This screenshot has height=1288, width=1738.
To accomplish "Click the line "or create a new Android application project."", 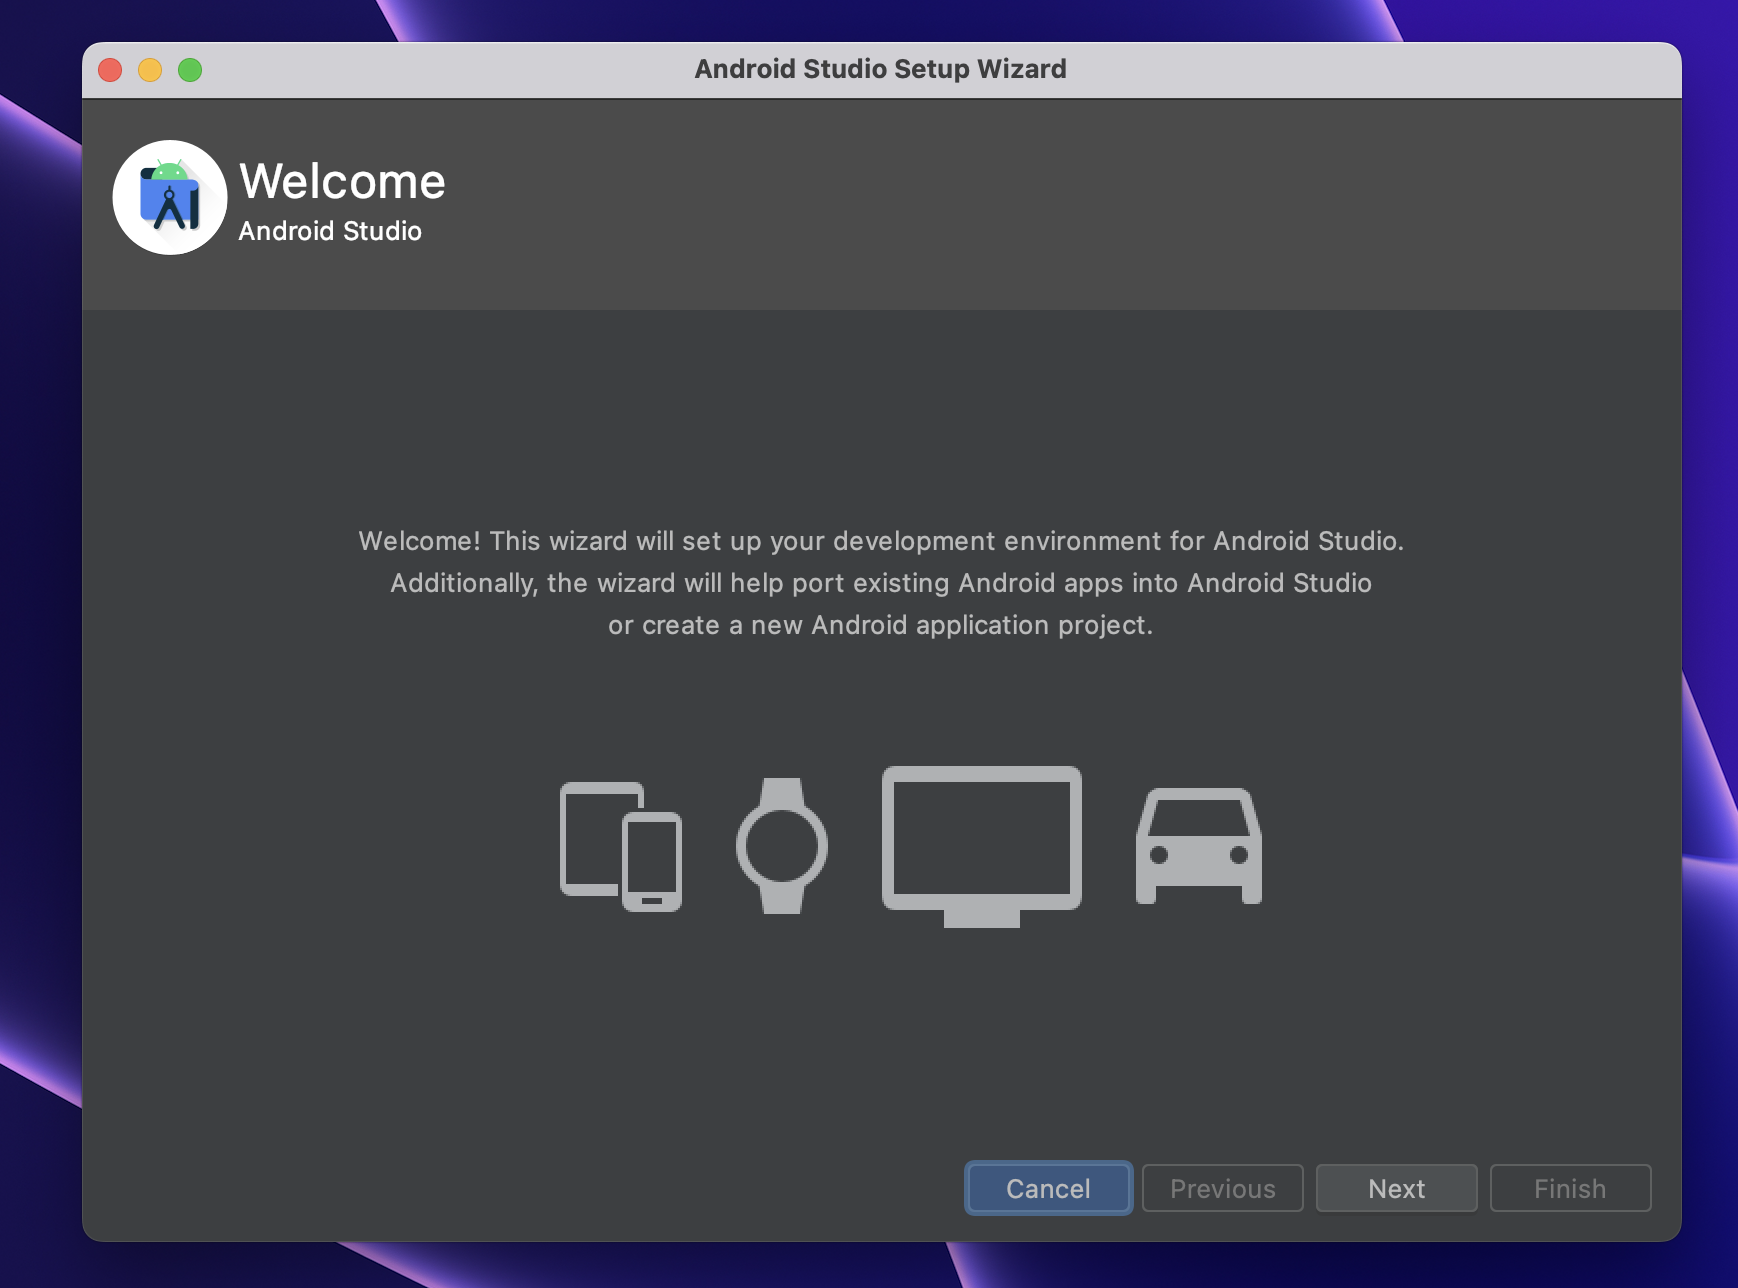I will point(881,625).
